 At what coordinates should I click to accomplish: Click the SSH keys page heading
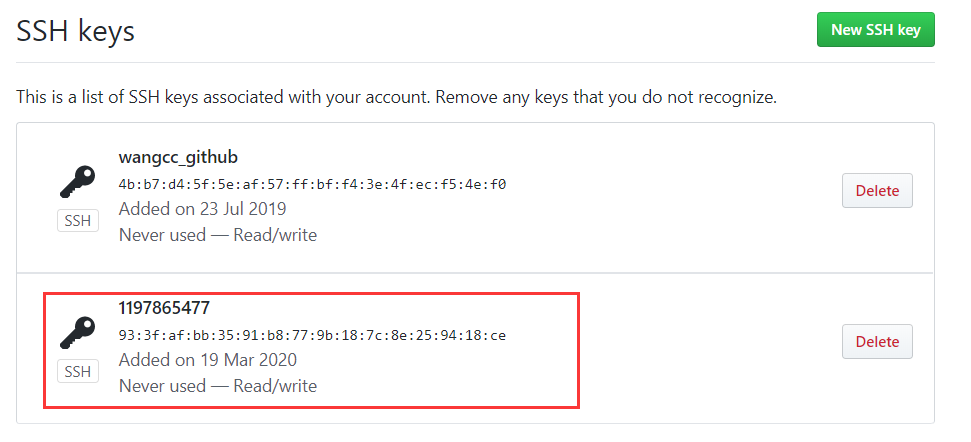(x=76, y=30)
